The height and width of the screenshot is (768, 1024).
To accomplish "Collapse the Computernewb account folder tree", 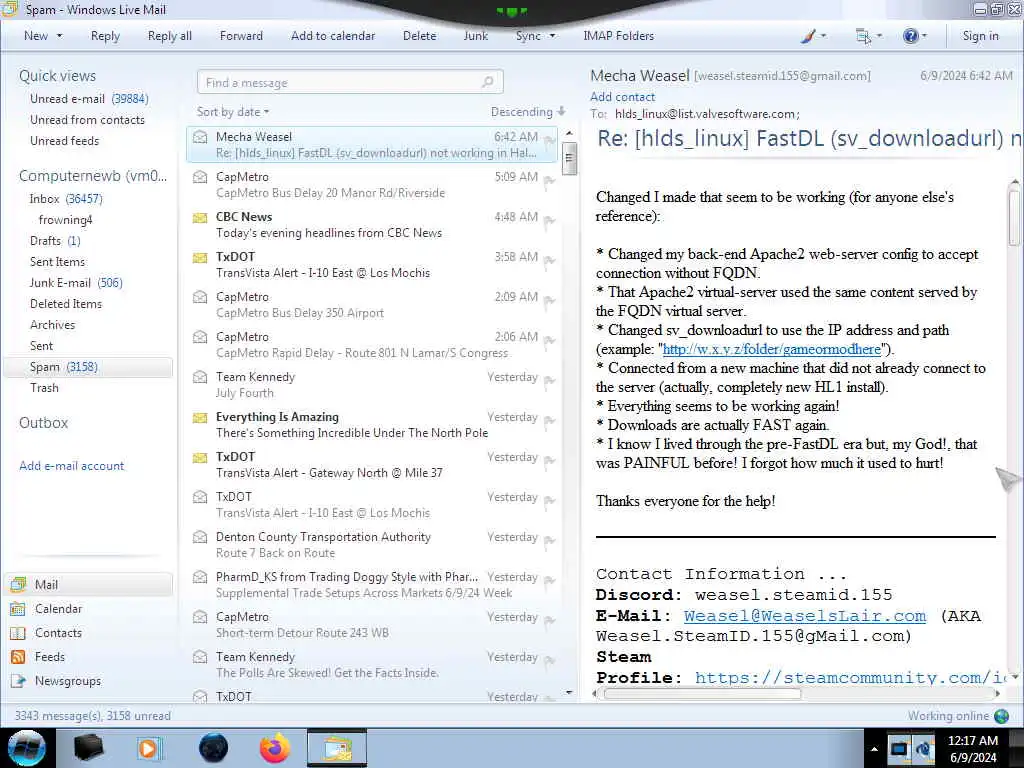I will point(93,176).
